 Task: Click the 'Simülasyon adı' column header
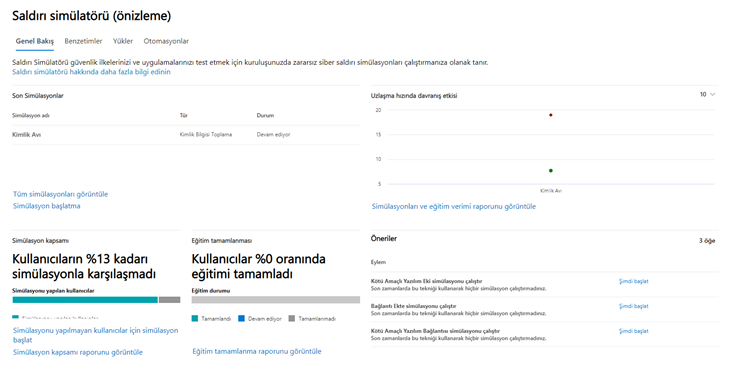coord(31,116)
